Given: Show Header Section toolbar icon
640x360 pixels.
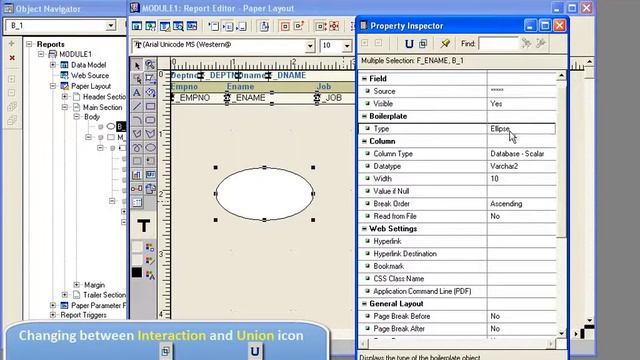Looking at the screenshot, I should point(214,26).
